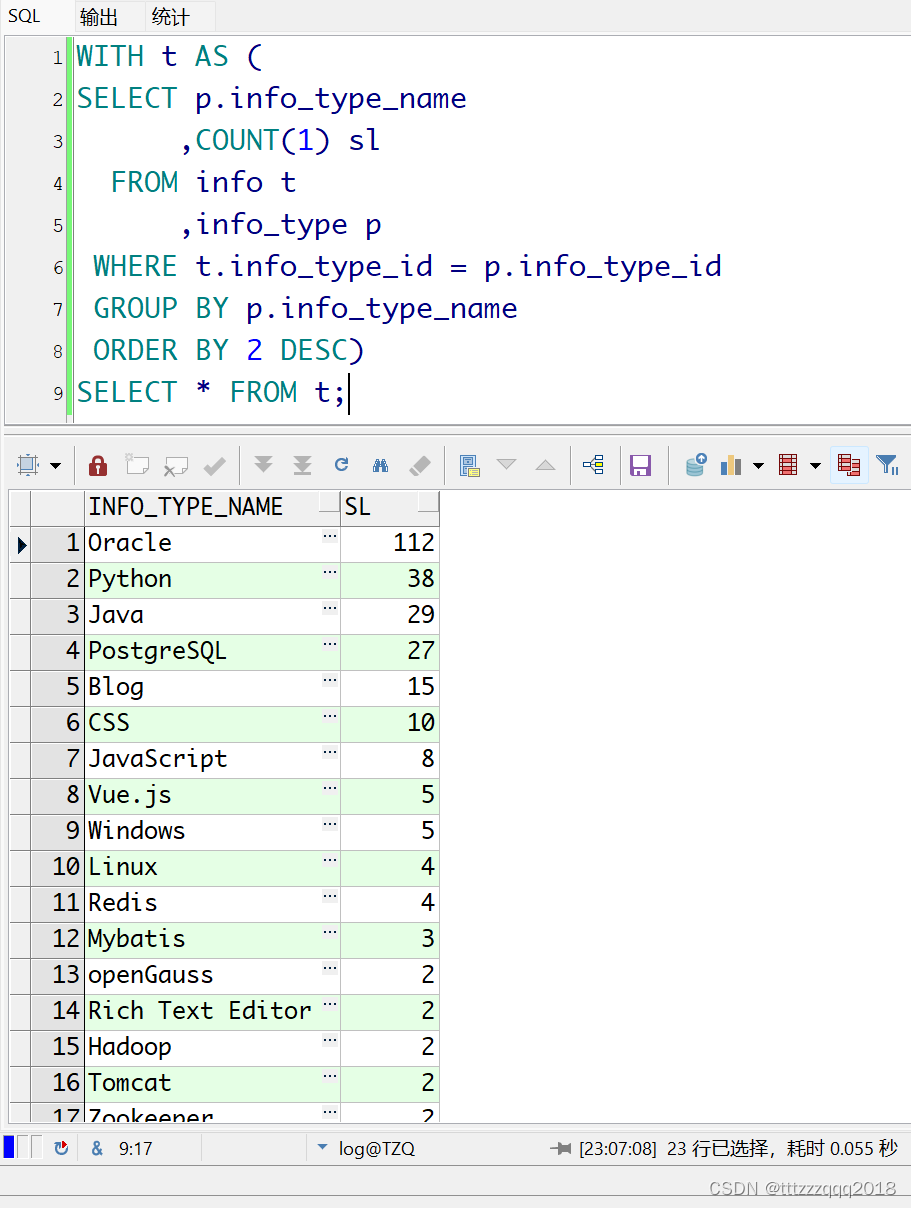911x1208 pixels.
Task: Select row 1 by its row number
Action: point(57,543)
